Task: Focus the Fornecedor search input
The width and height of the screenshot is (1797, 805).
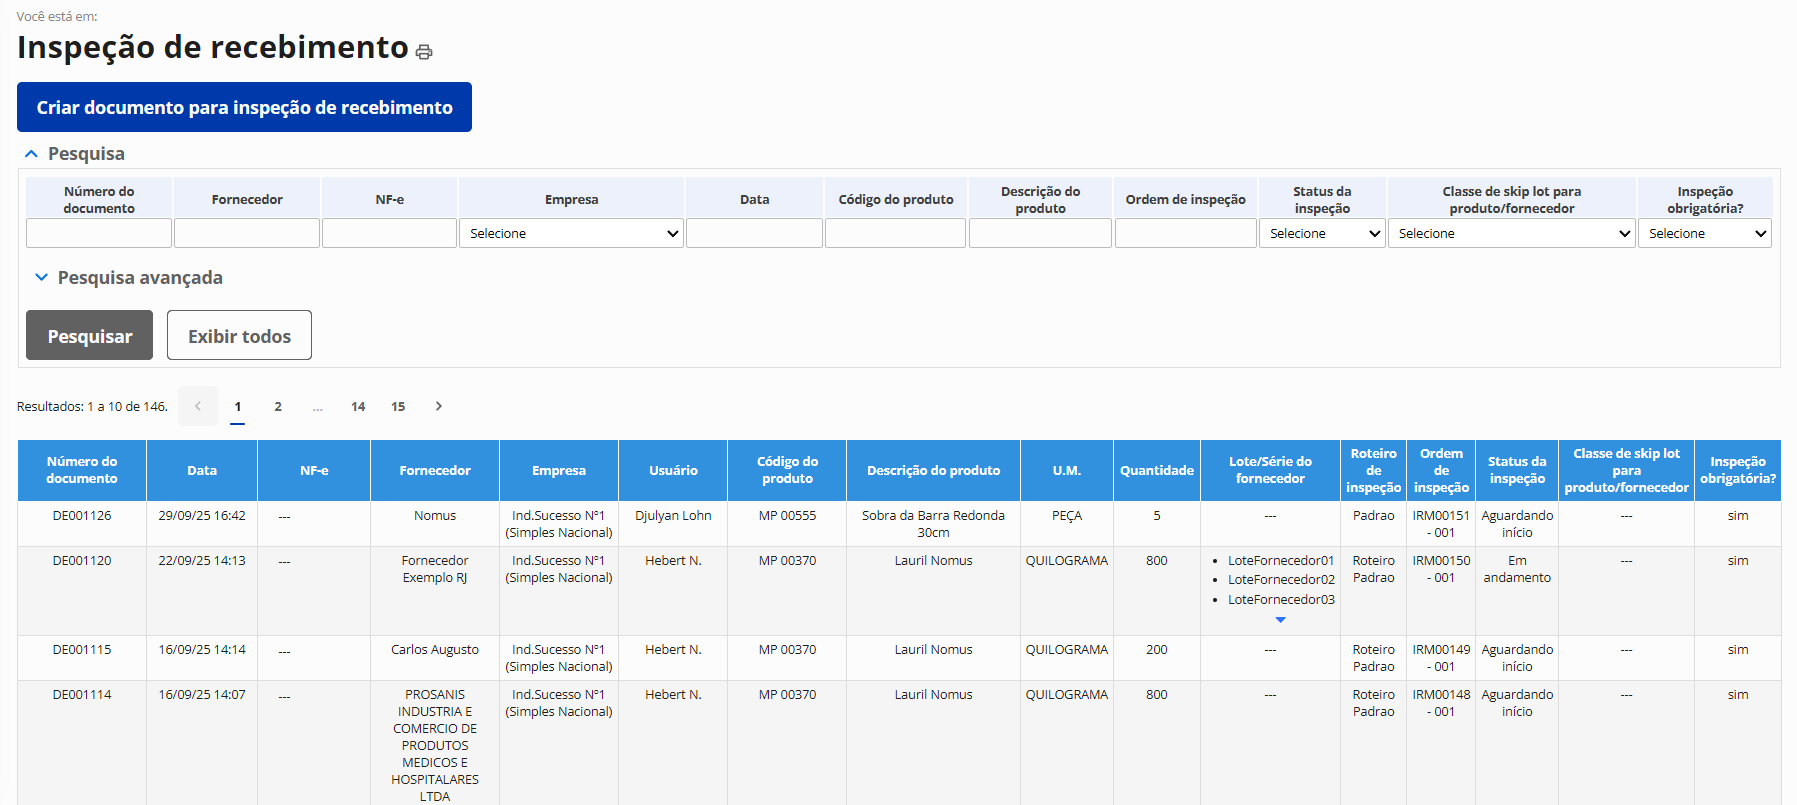Action: [247, 233]
